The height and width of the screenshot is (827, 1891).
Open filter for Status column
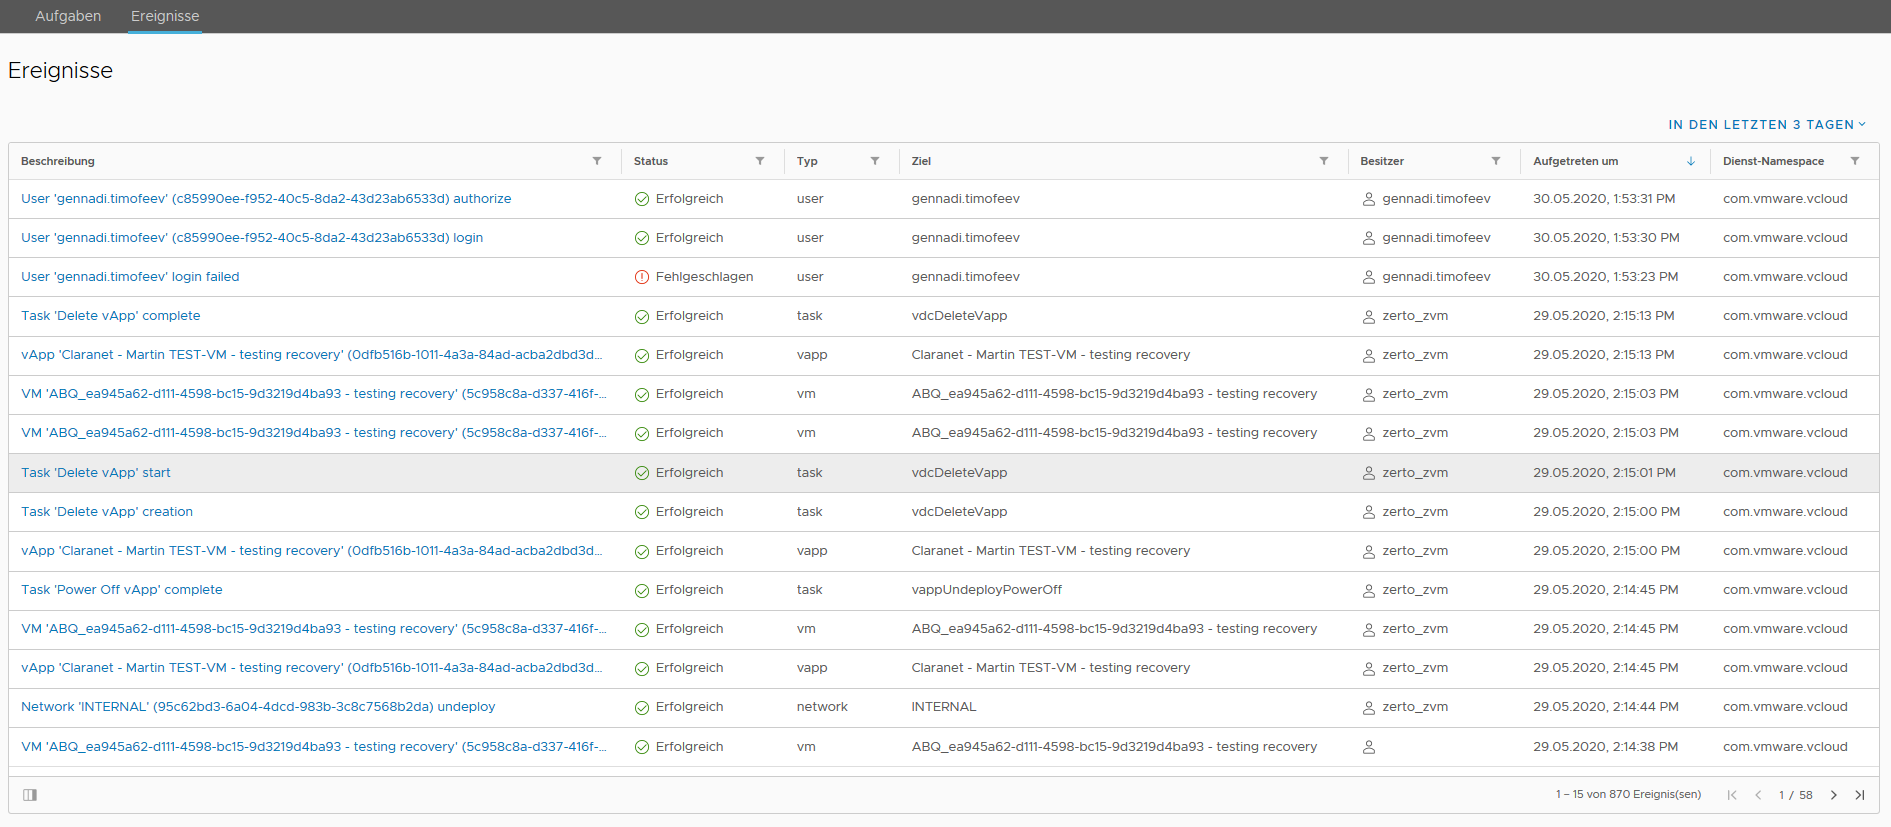pos(760,161)
